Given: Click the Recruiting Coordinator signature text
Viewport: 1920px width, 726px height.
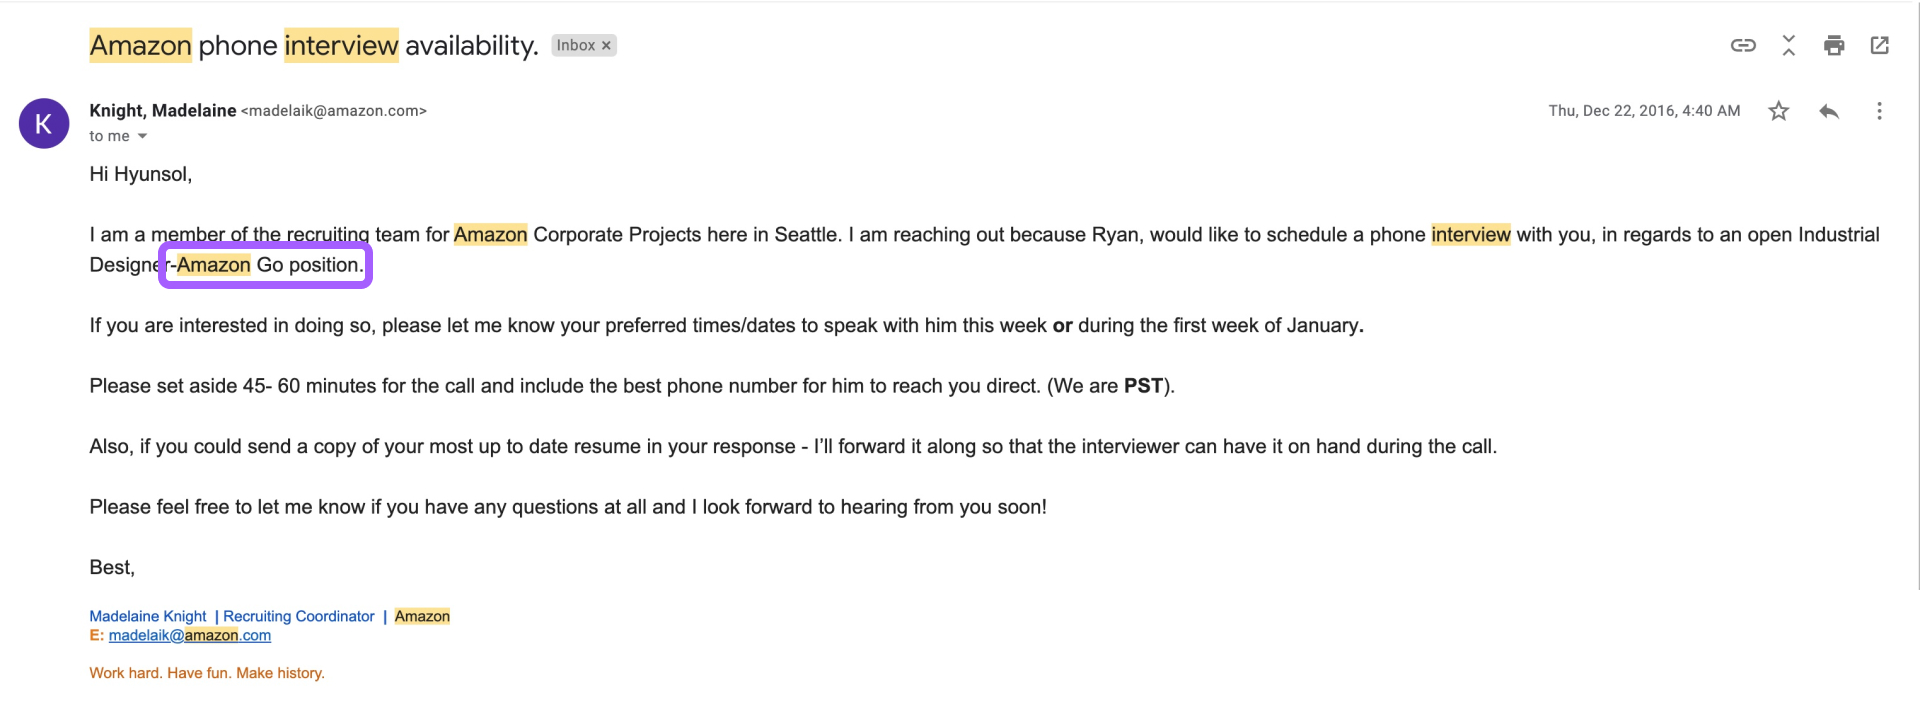Looking at the screenshot, I should (299, 616).
